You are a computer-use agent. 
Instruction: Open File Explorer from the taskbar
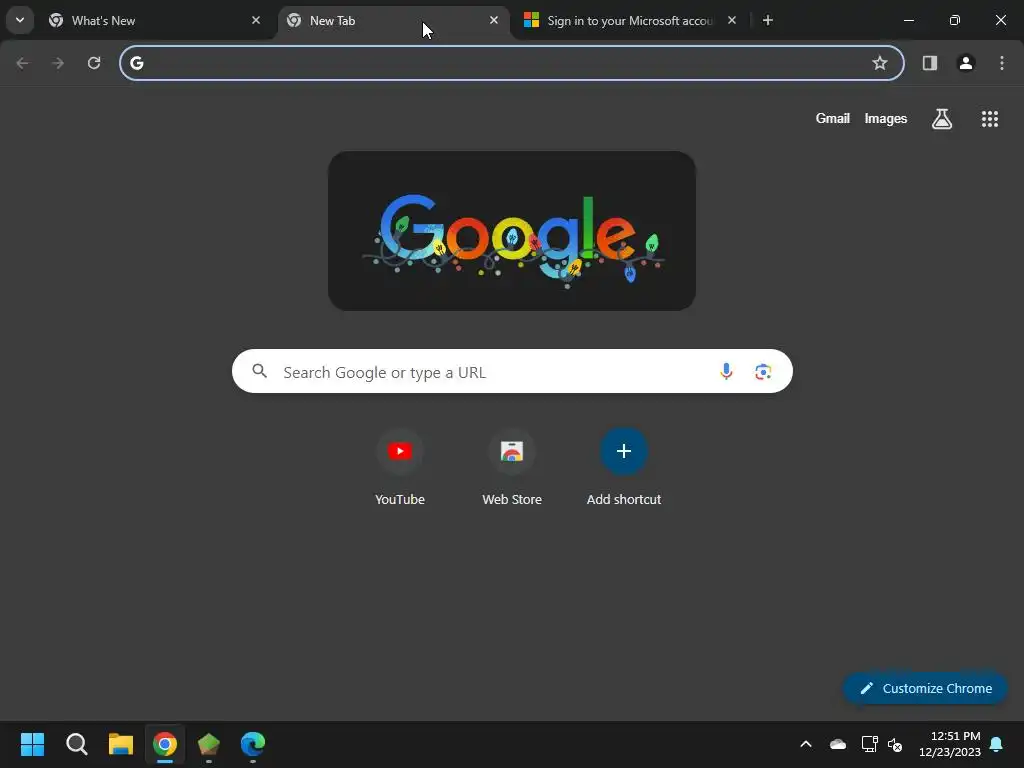click(121, 744)
